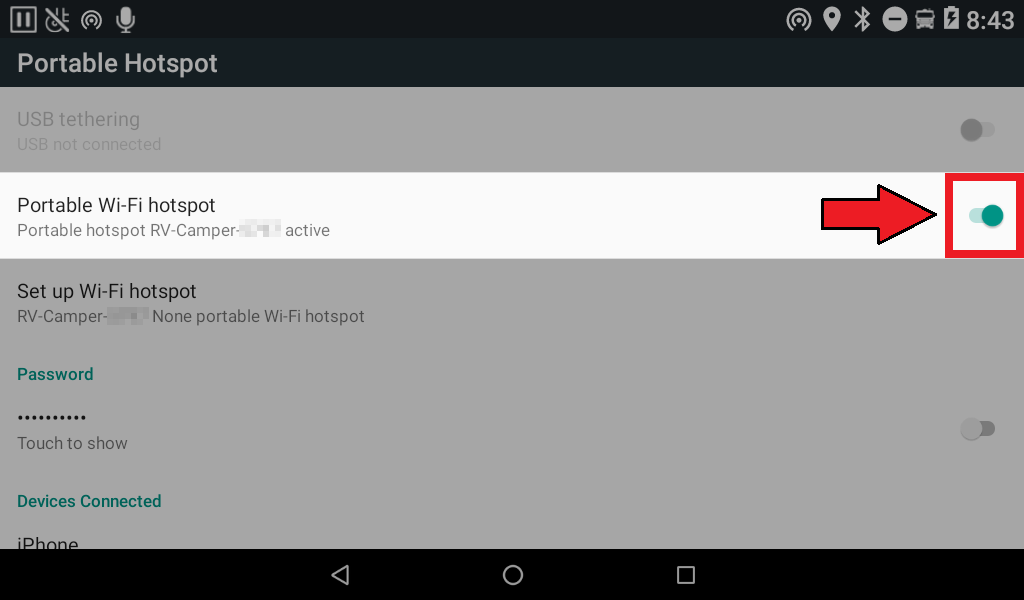Tap the hotspot signal icon beside the microphone
1024x600 pixels.
click(x=91, y=20)
